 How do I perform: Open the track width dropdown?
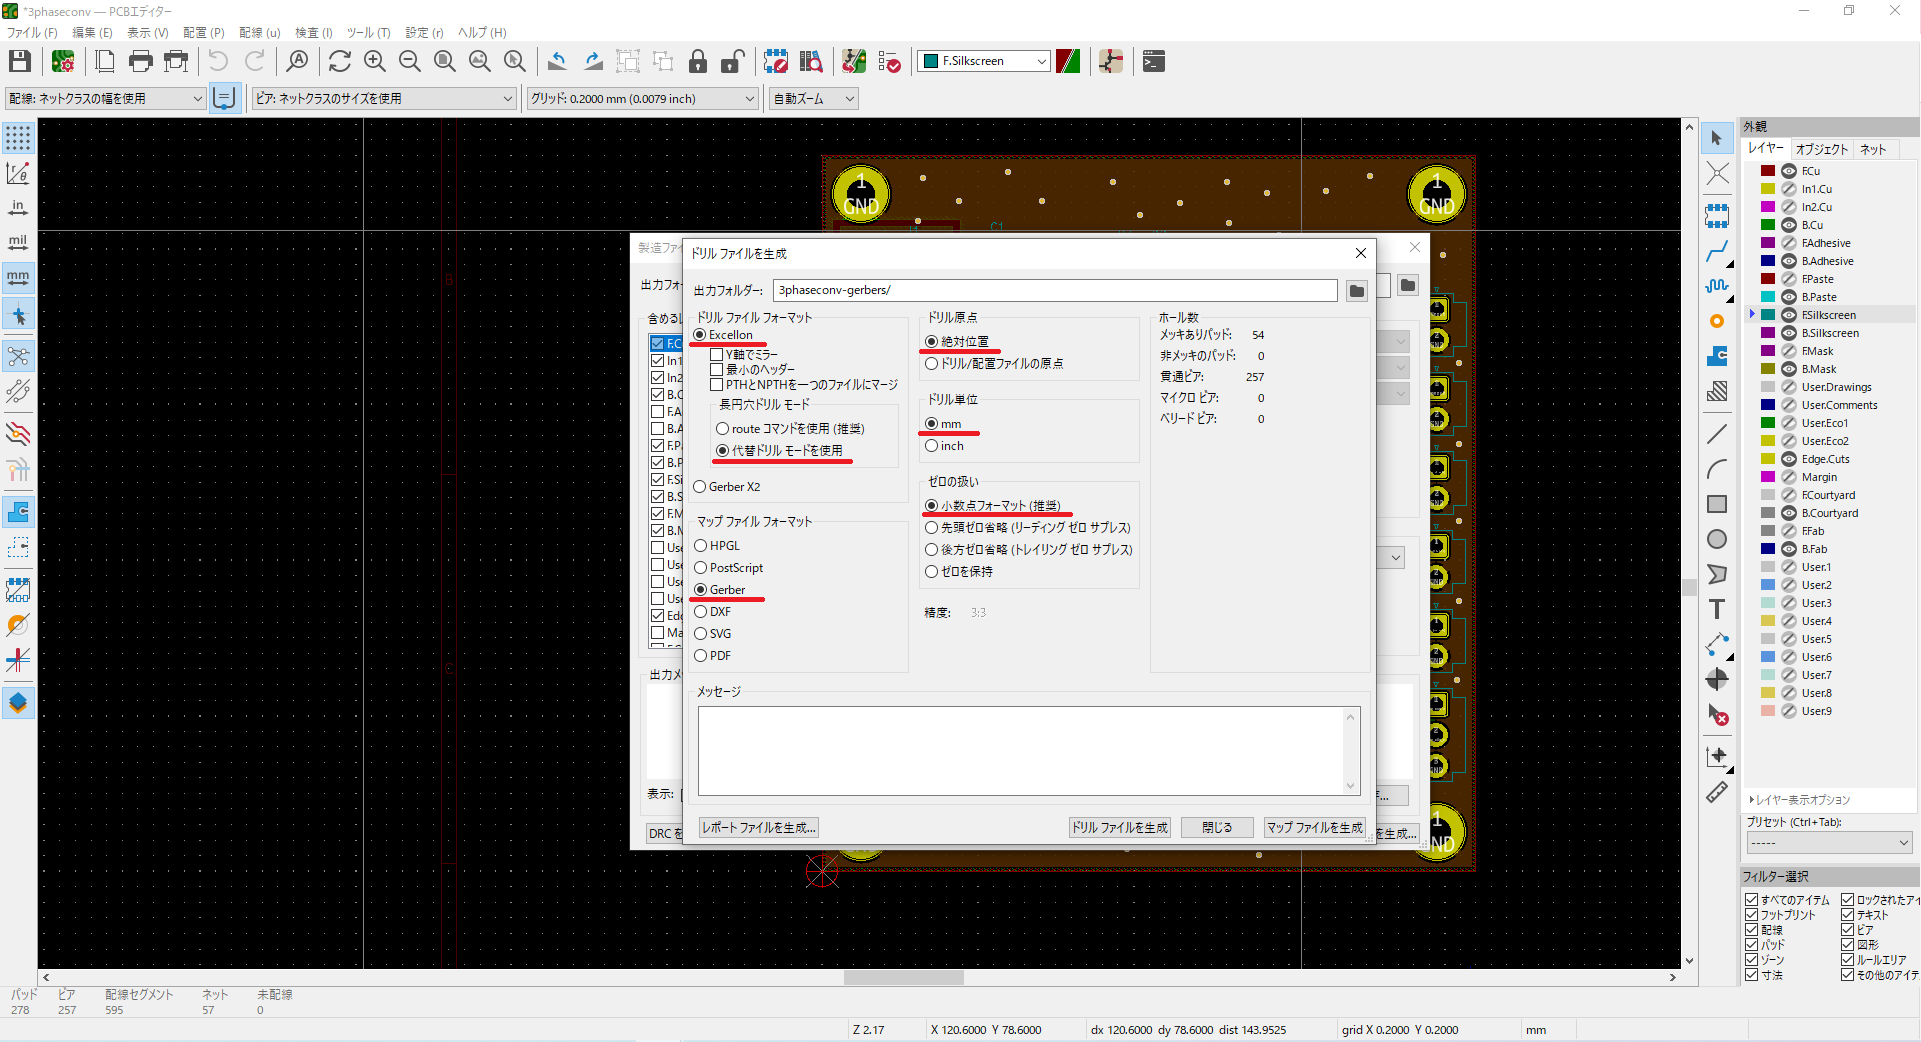click(106, 99)
